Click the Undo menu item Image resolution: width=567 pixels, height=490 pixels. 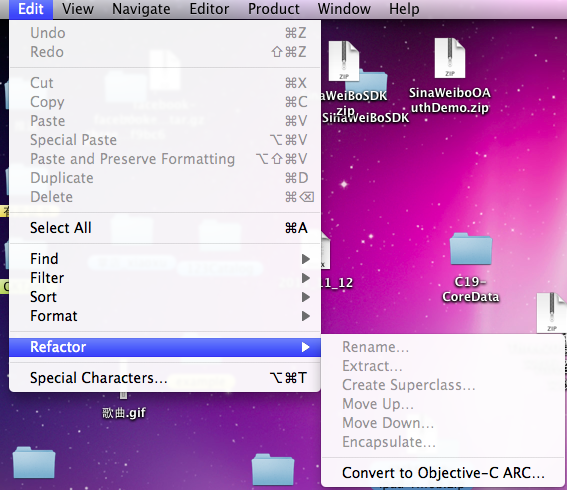[x=165, y=33]
